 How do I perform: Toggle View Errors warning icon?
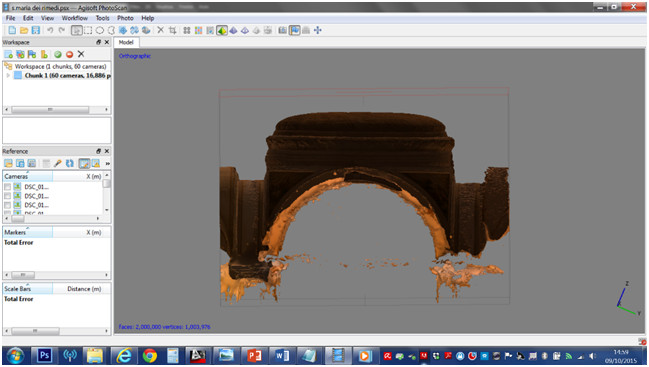coord(96,163)
